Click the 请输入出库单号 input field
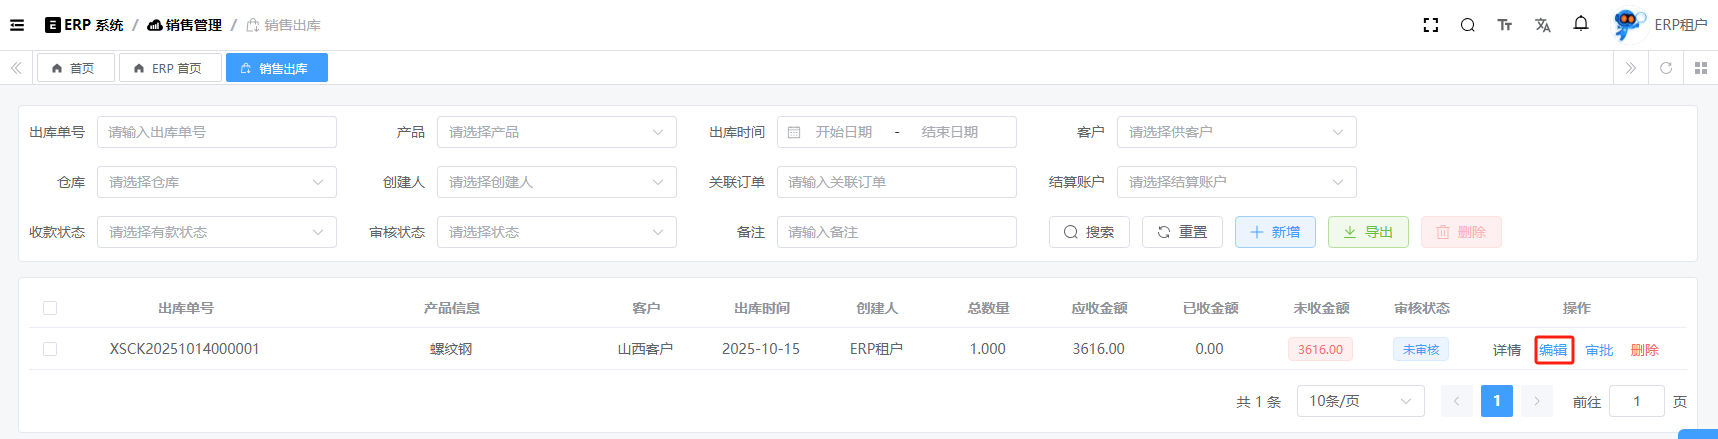The width and height of the screenshot is (1718, 439). [x=216, y=132]
